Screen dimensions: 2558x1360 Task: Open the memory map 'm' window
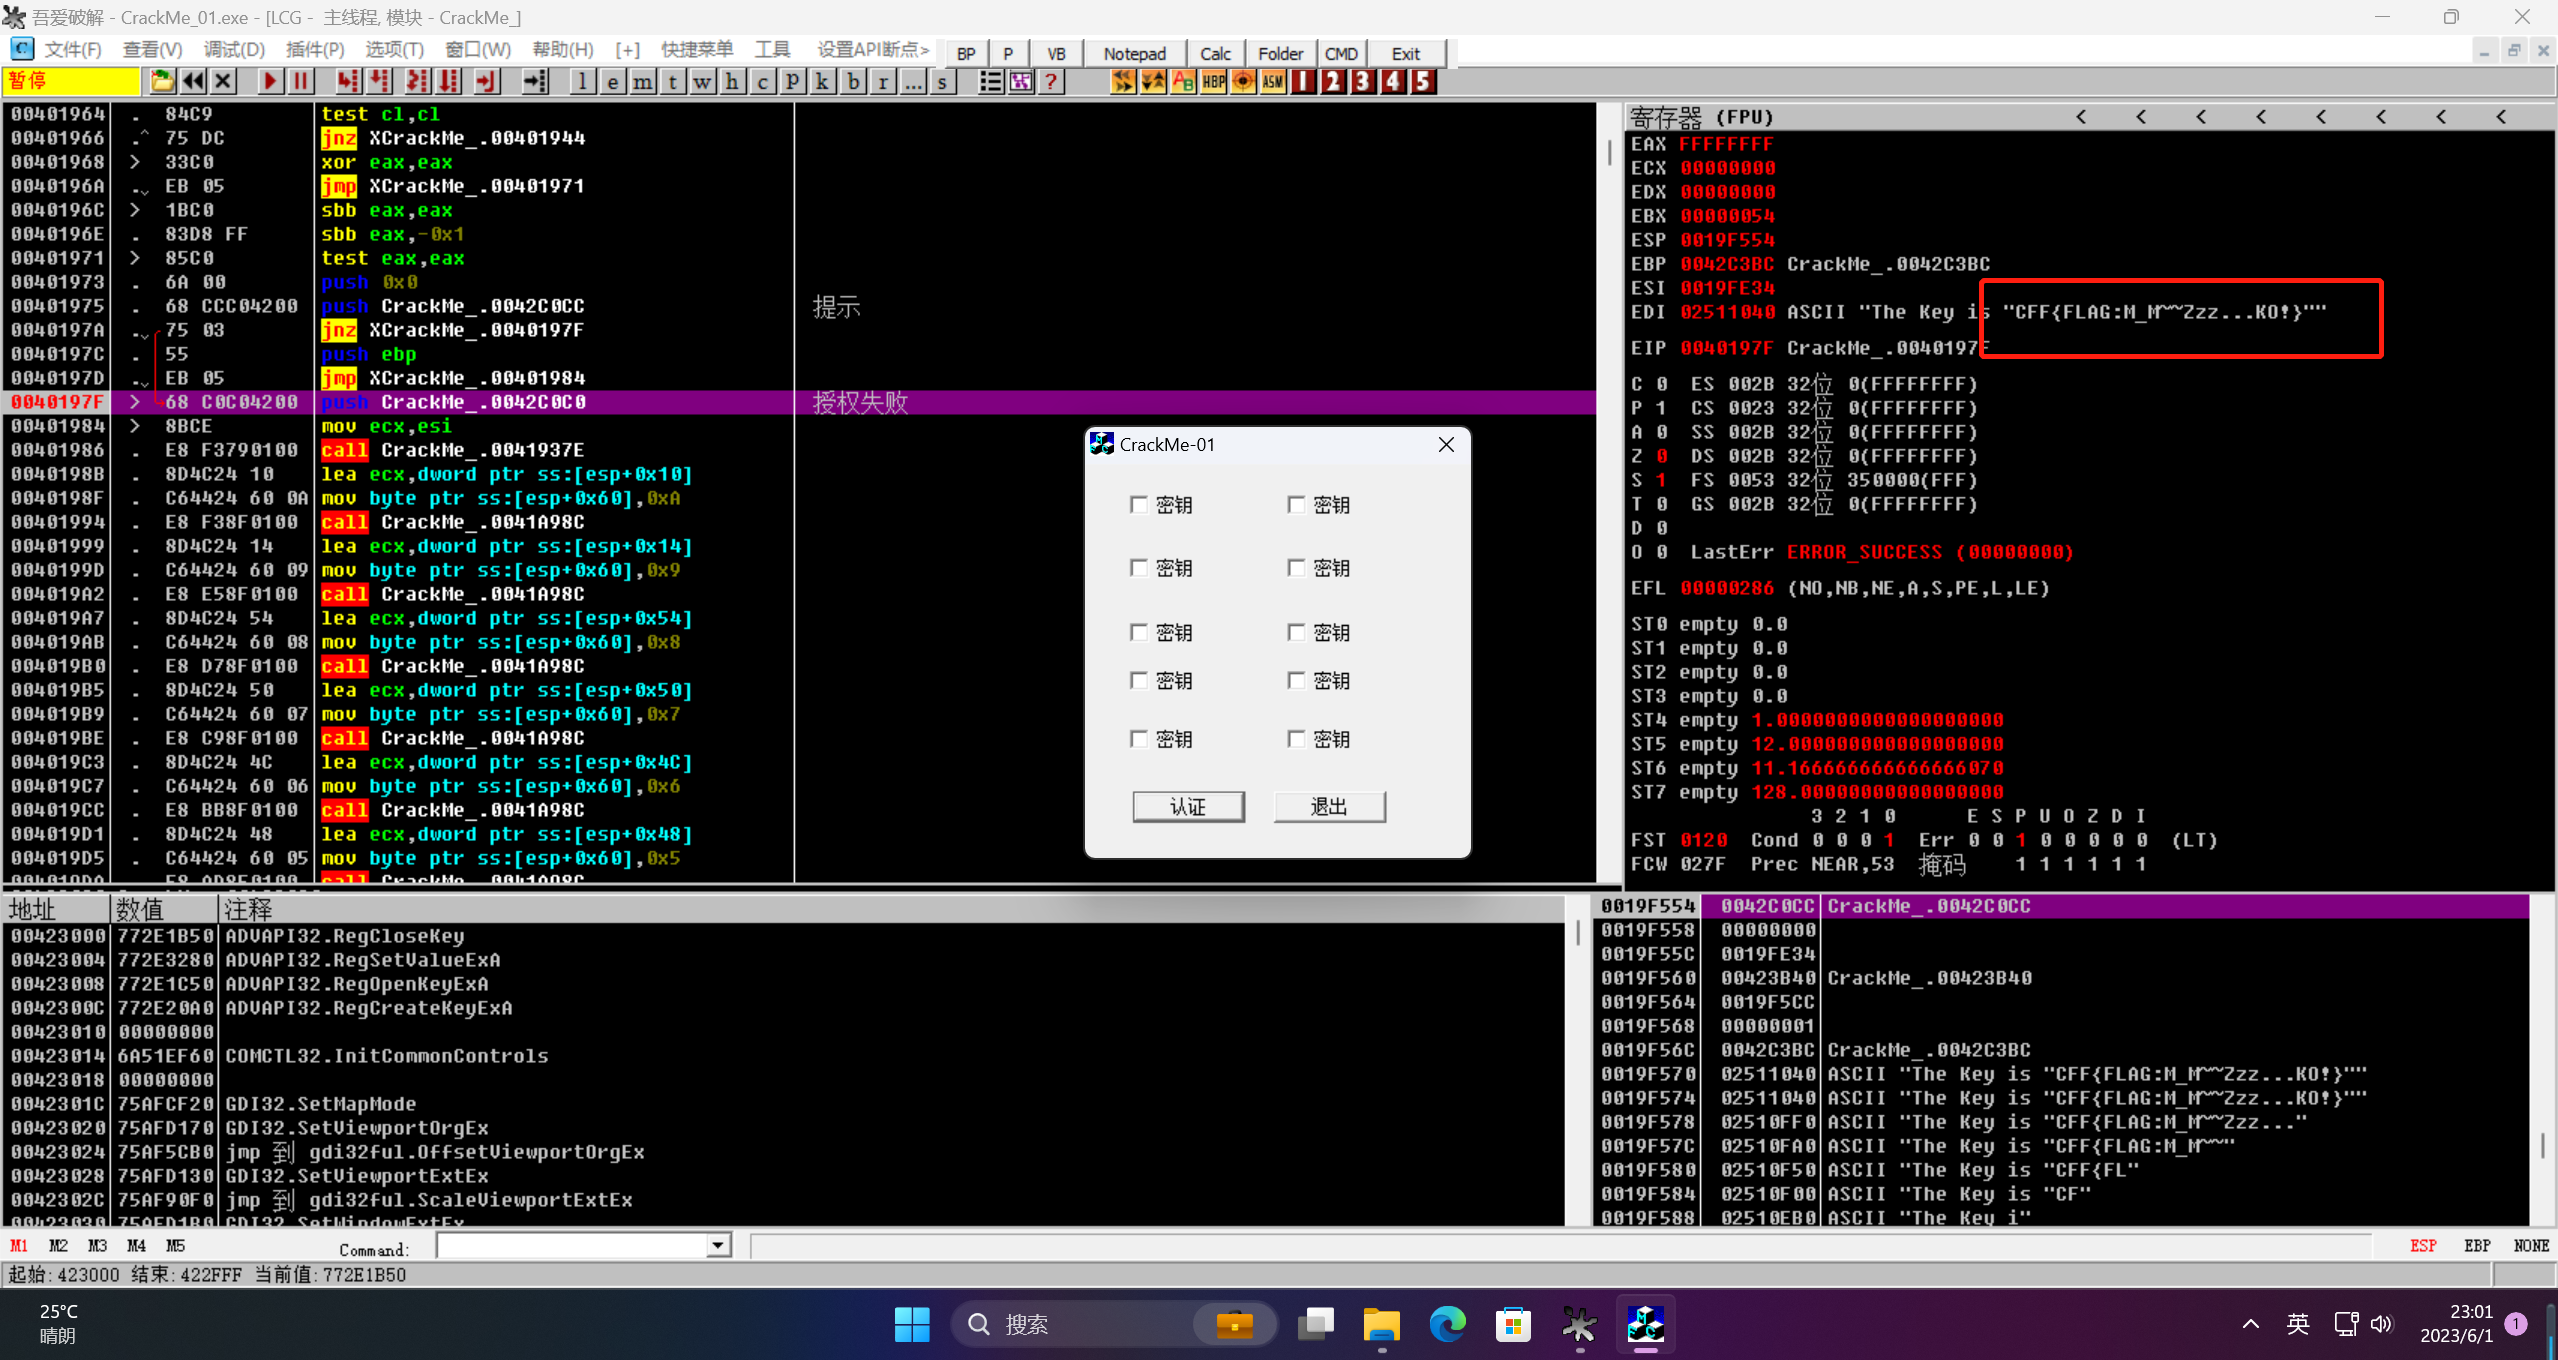(x=642, y=82)
